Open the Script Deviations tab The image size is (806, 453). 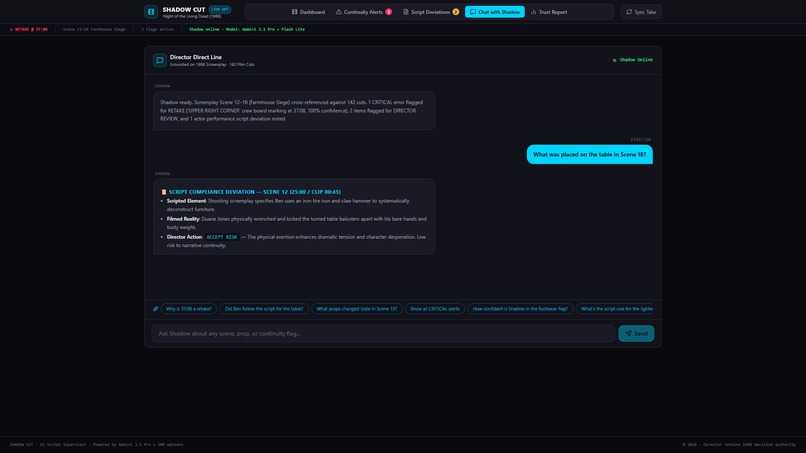pyautogui.click(x=431, y=12)
